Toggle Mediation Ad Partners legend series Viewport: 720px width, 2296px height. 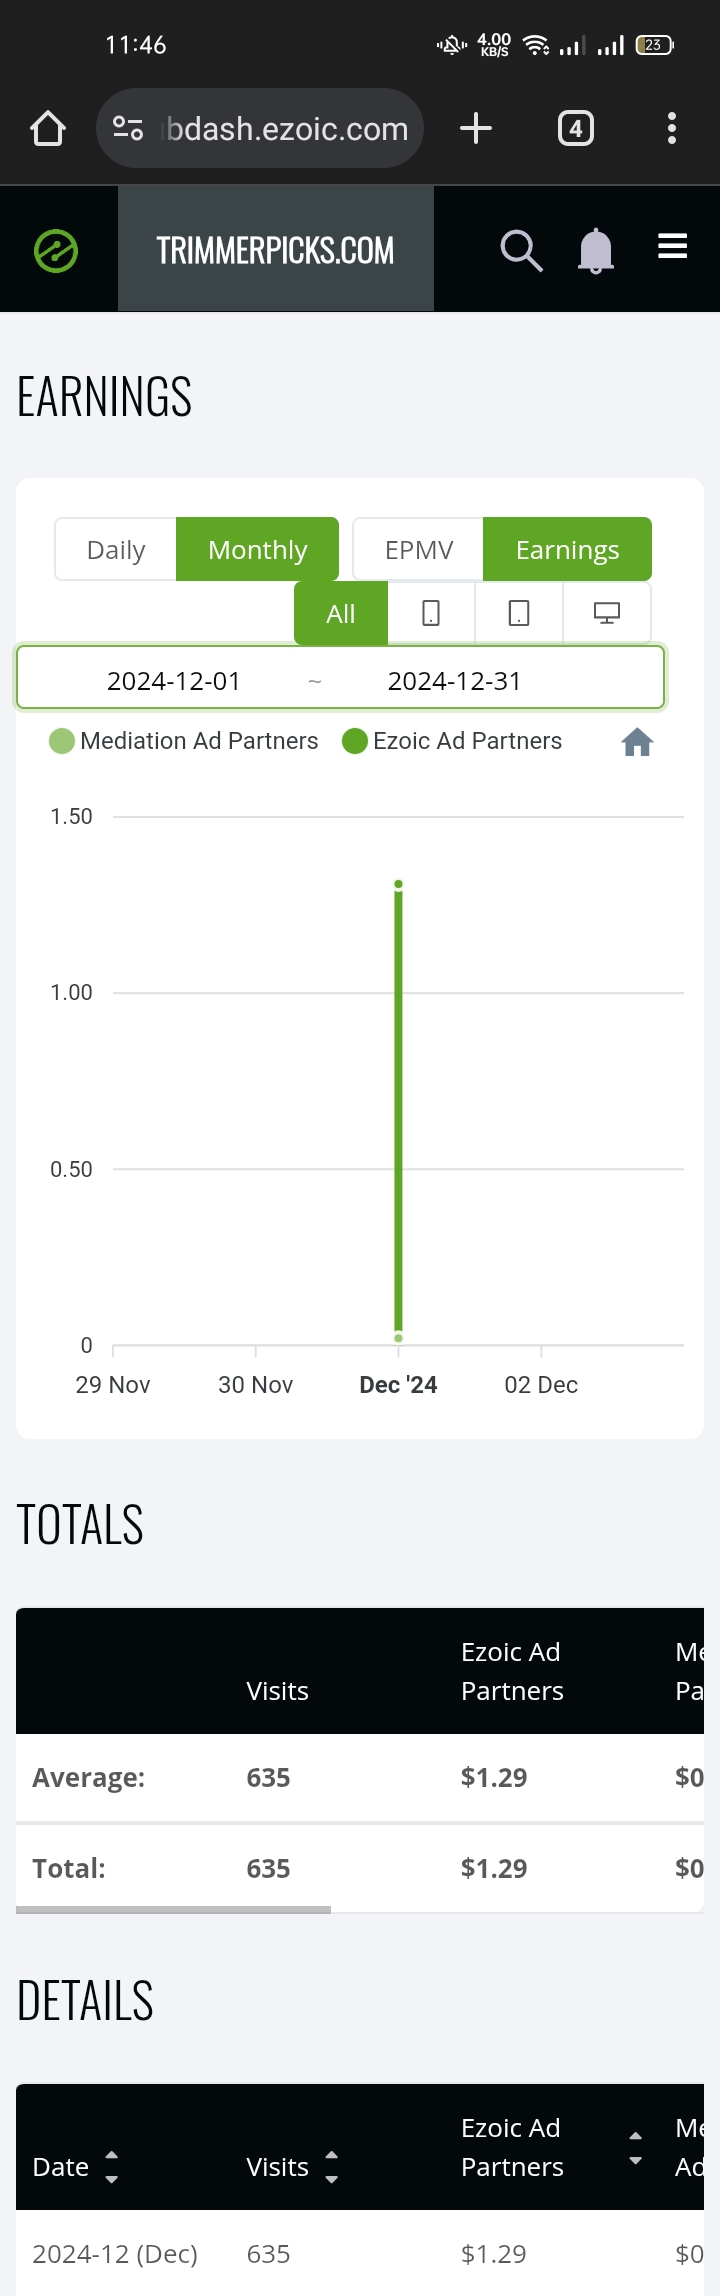pyautogui.click(x=184, y=741)
